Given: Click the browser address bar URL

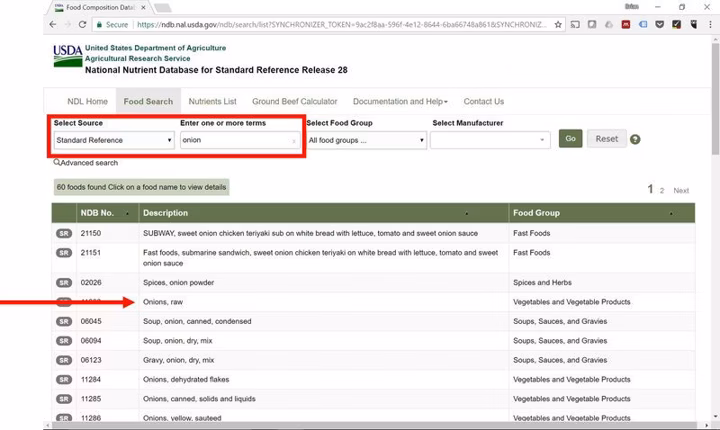Looking at the screenshot, I should click(x=342, y=24).
